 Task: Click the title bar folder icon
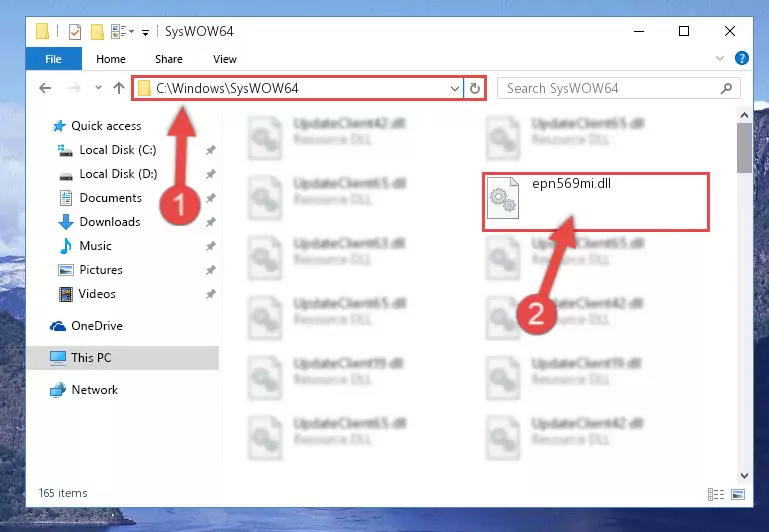[43, 31]
